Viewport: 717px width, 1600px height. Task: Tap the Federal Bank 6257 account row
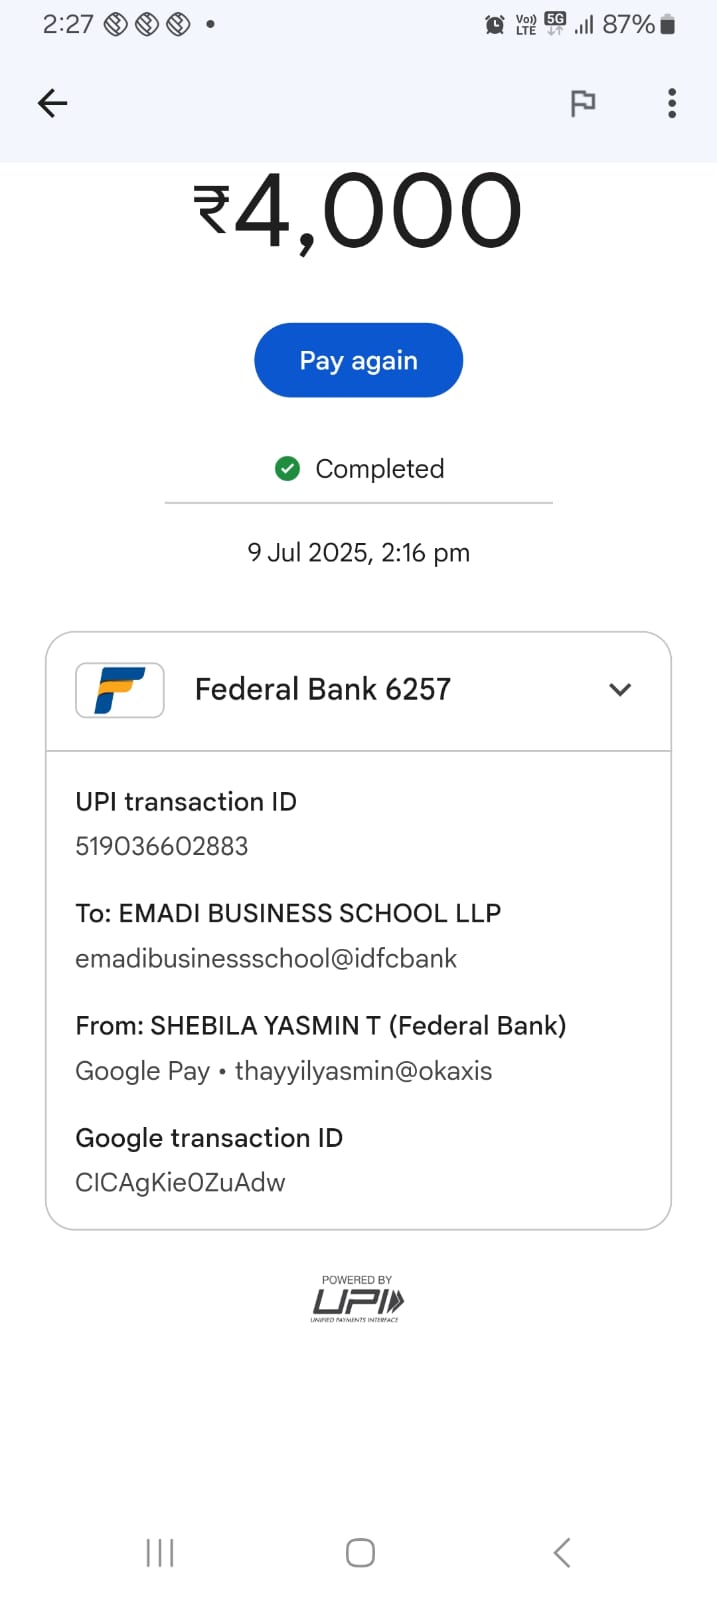pos(323,690)
